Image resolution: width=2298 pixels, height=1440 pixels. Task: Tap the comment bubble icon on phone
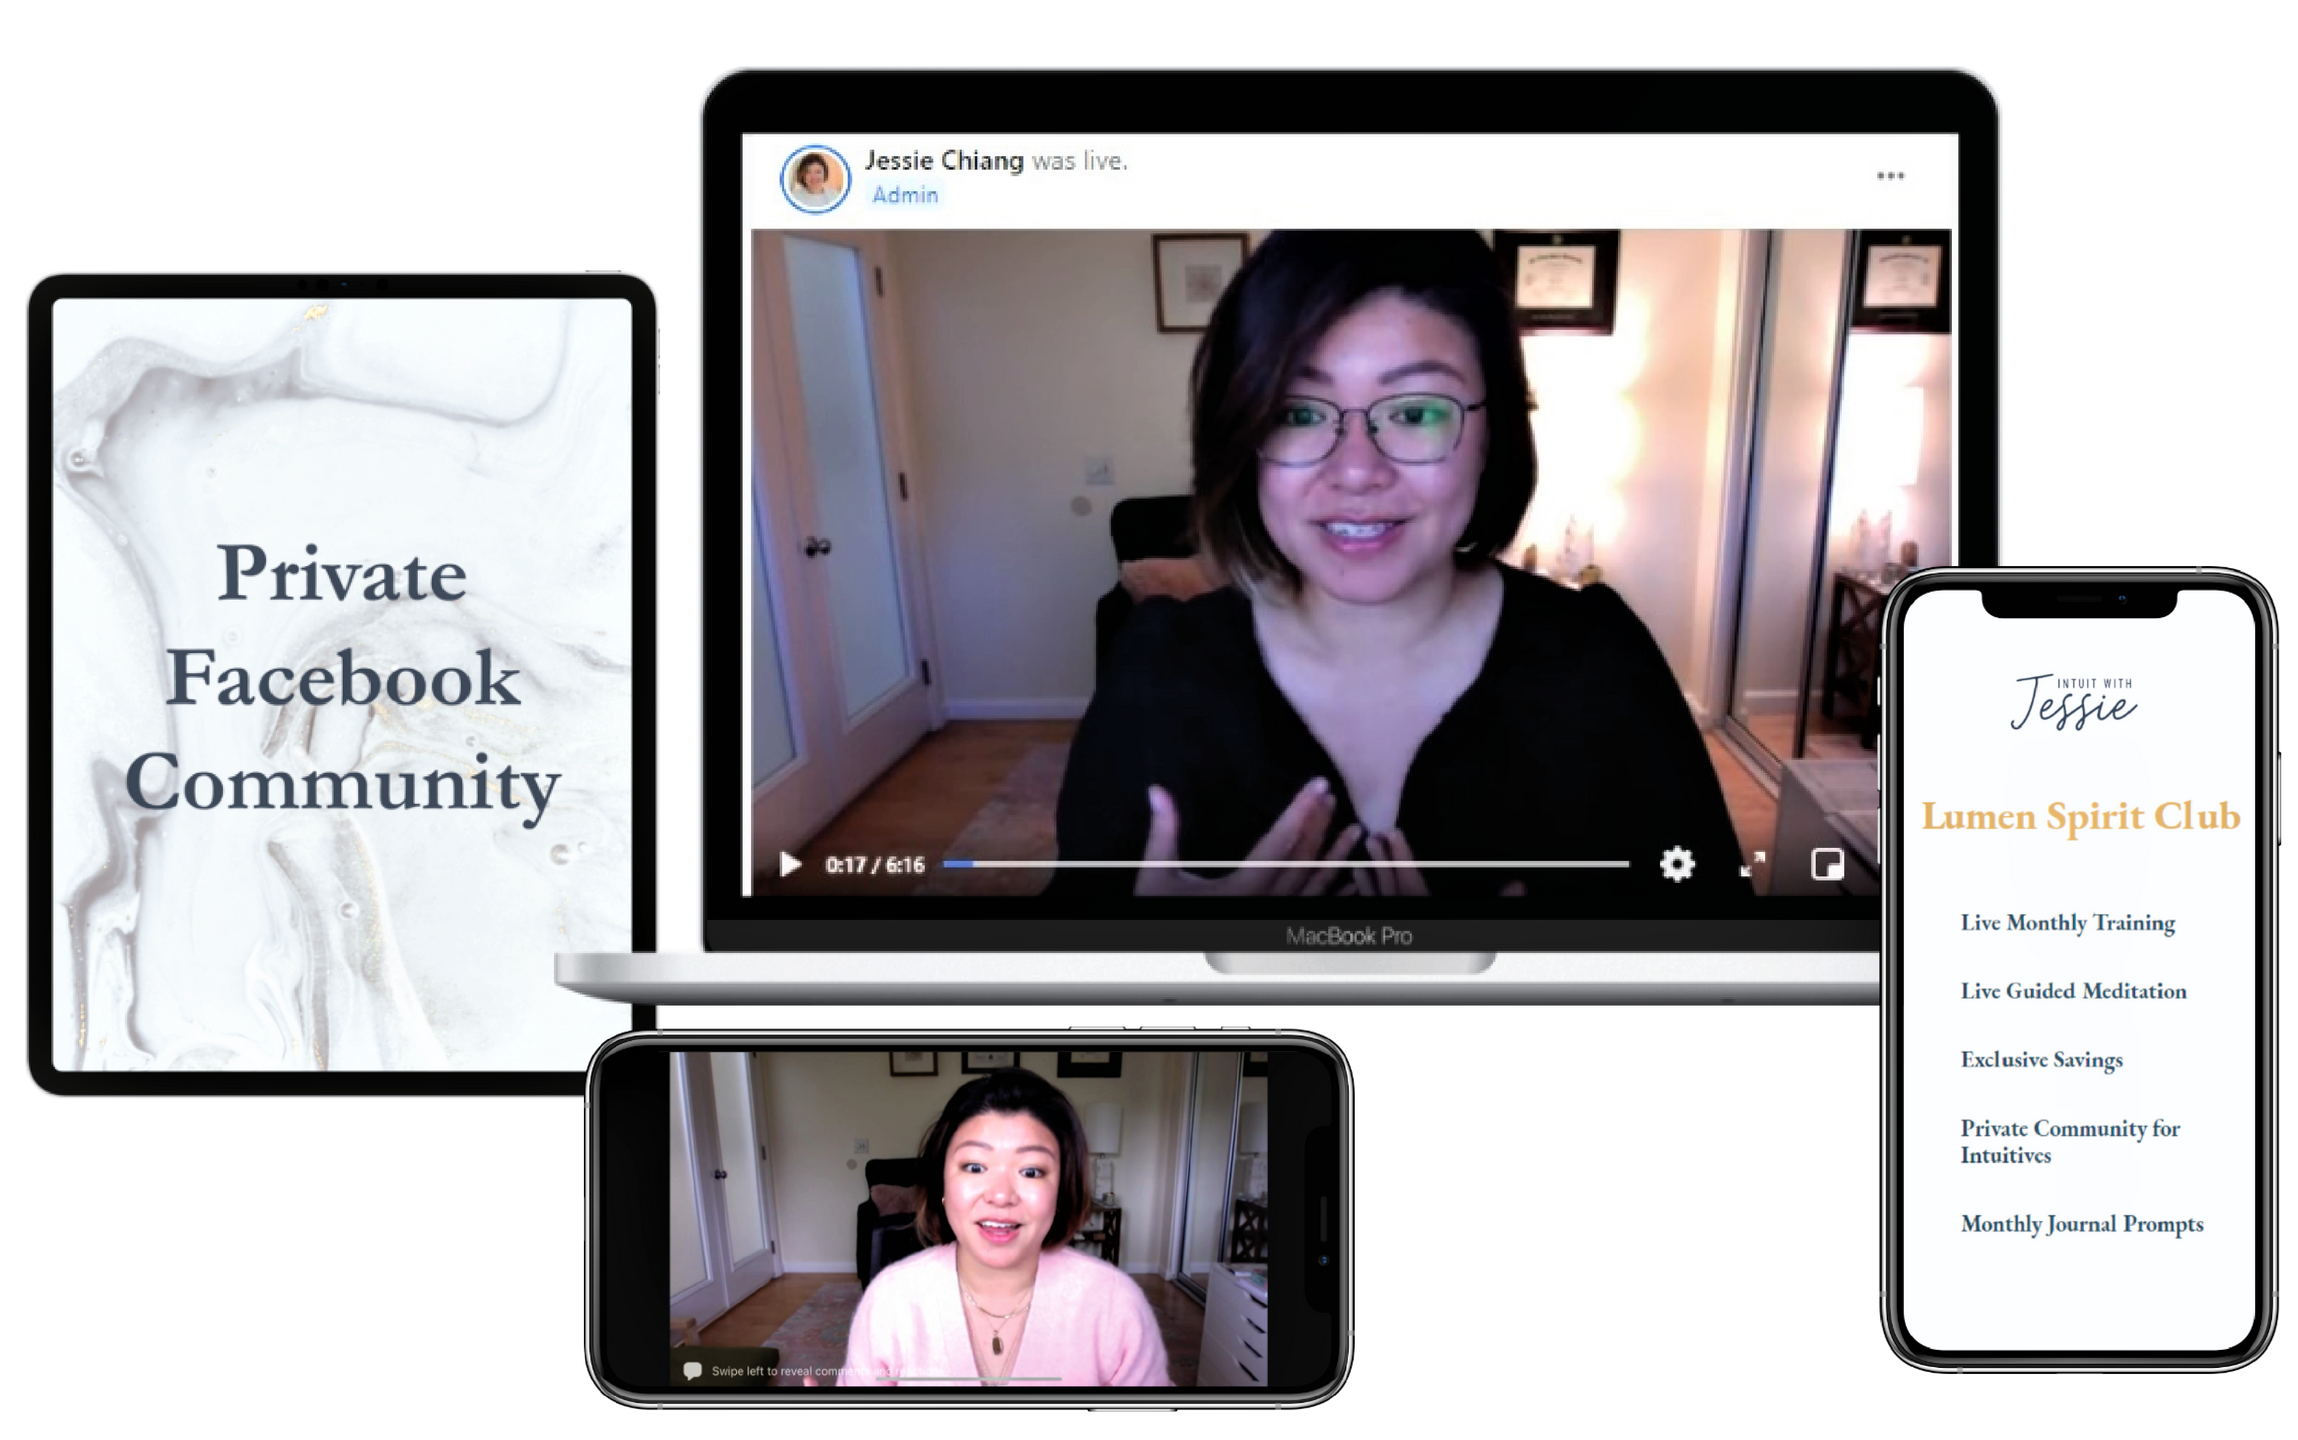pyautogui.click(x=692, y=1370)
